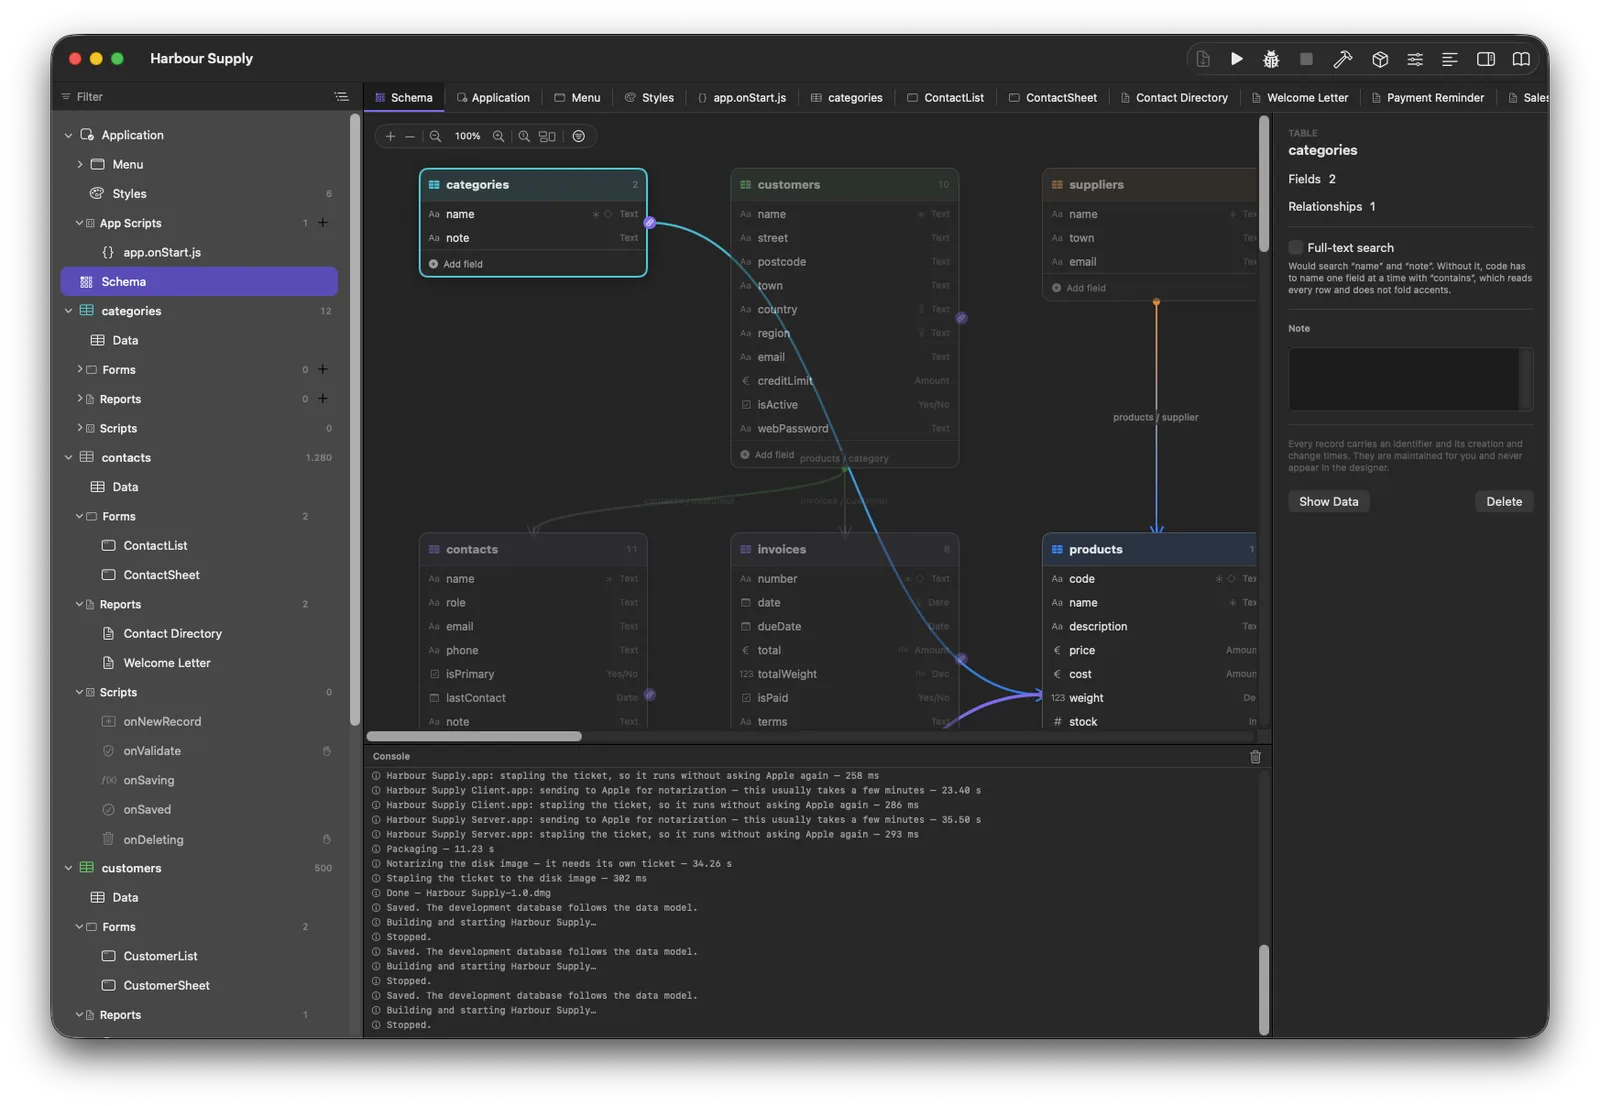Image resolution: width=1600 pixels, height=1106 pixels.
Task: Open the Payment Reminder tab
Action: click(x=1428, y=98)
